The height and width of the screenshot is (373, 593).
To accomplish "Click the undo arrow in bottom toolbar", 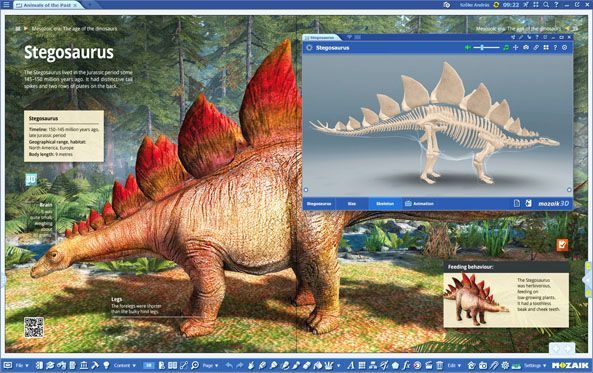I will click(x=229, y=365).
